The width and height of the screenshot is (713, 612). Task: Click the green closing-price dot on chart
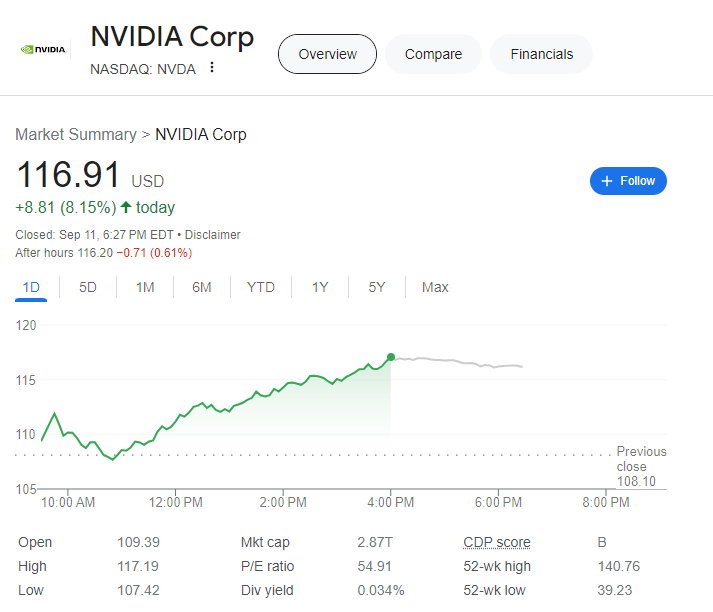click(390, 357)
